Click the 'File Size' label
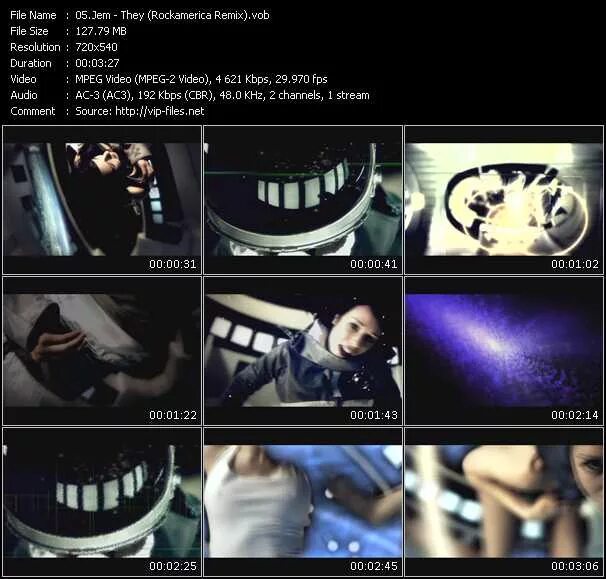 pos(29,31)
